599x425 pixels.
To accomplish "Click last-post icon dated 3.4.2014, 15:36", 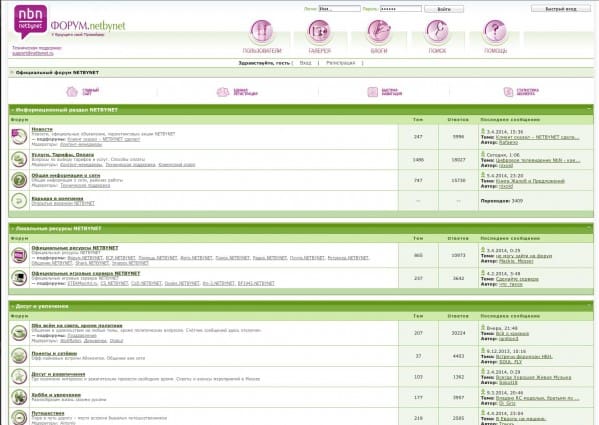I will click(x=483, y=131).
